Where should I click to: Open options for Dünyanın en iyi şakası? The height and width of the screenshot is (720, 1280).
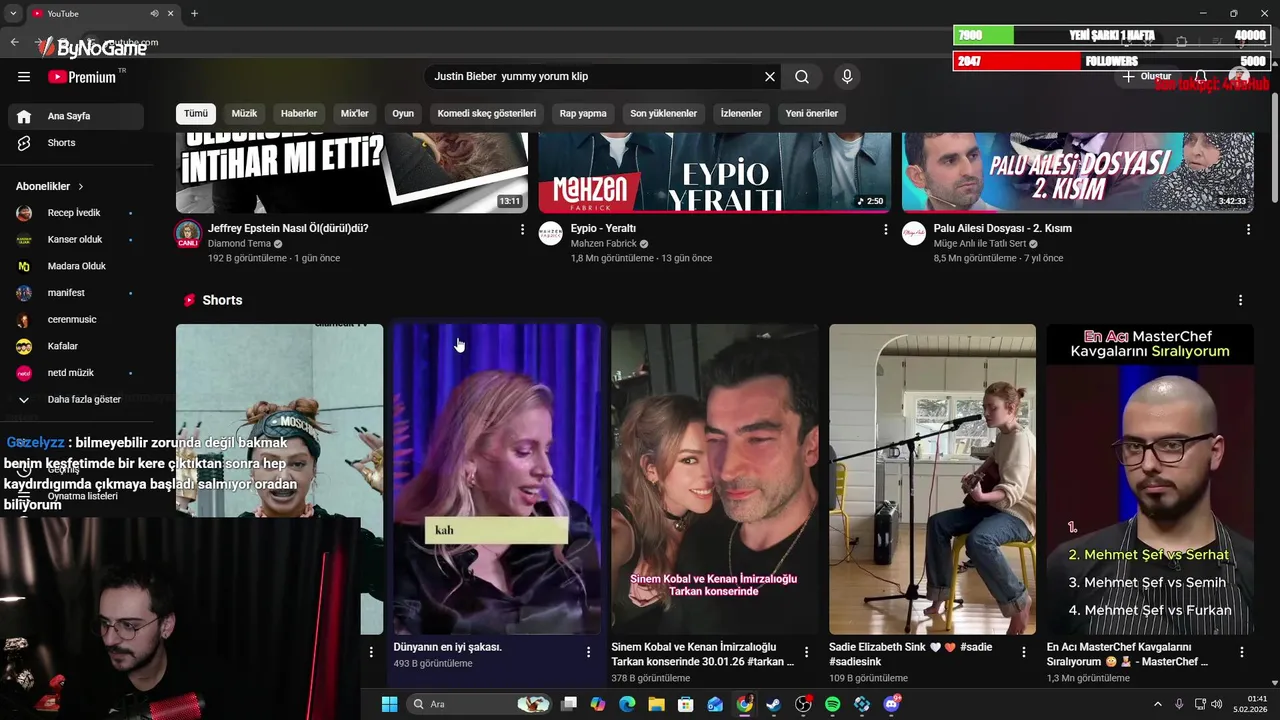(588, 652)
